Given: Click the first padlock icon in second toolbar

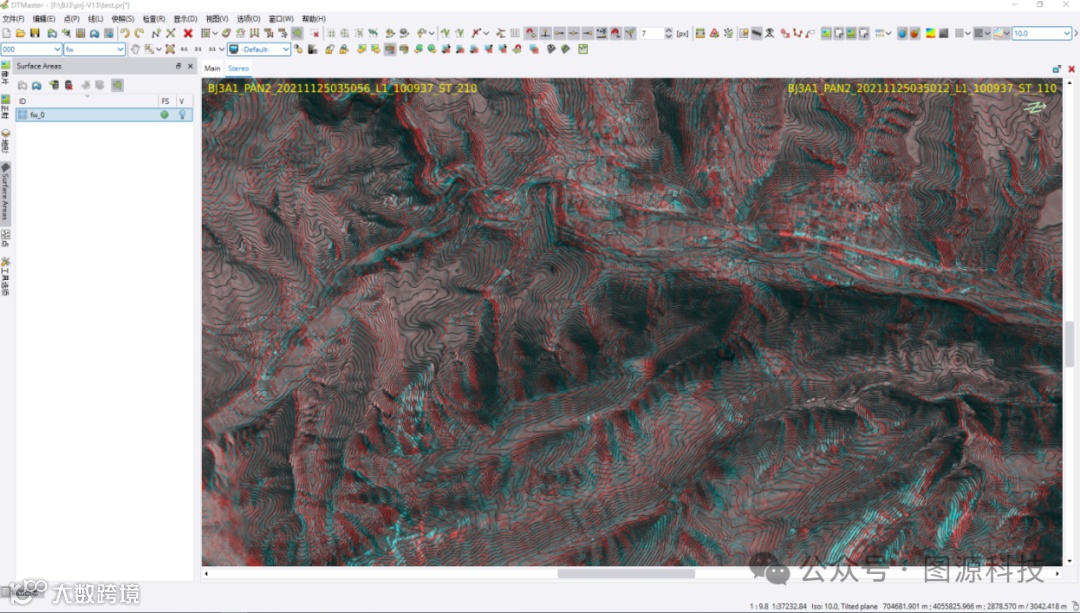Looking at the screenshot, I should 329,50.
